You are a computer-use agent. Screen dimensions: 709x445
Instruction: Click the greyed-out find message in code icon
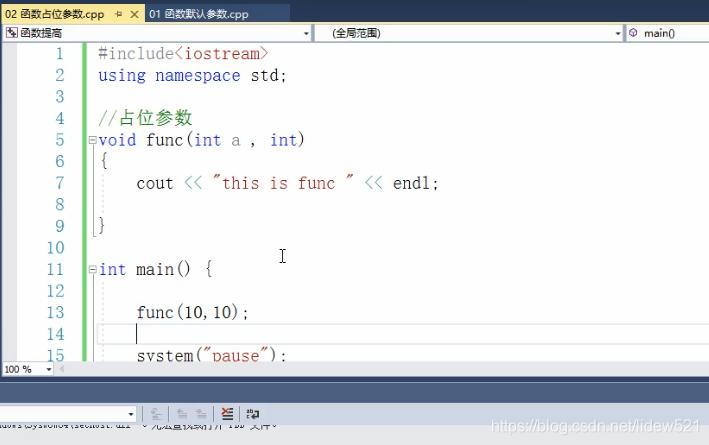point(156,414)
